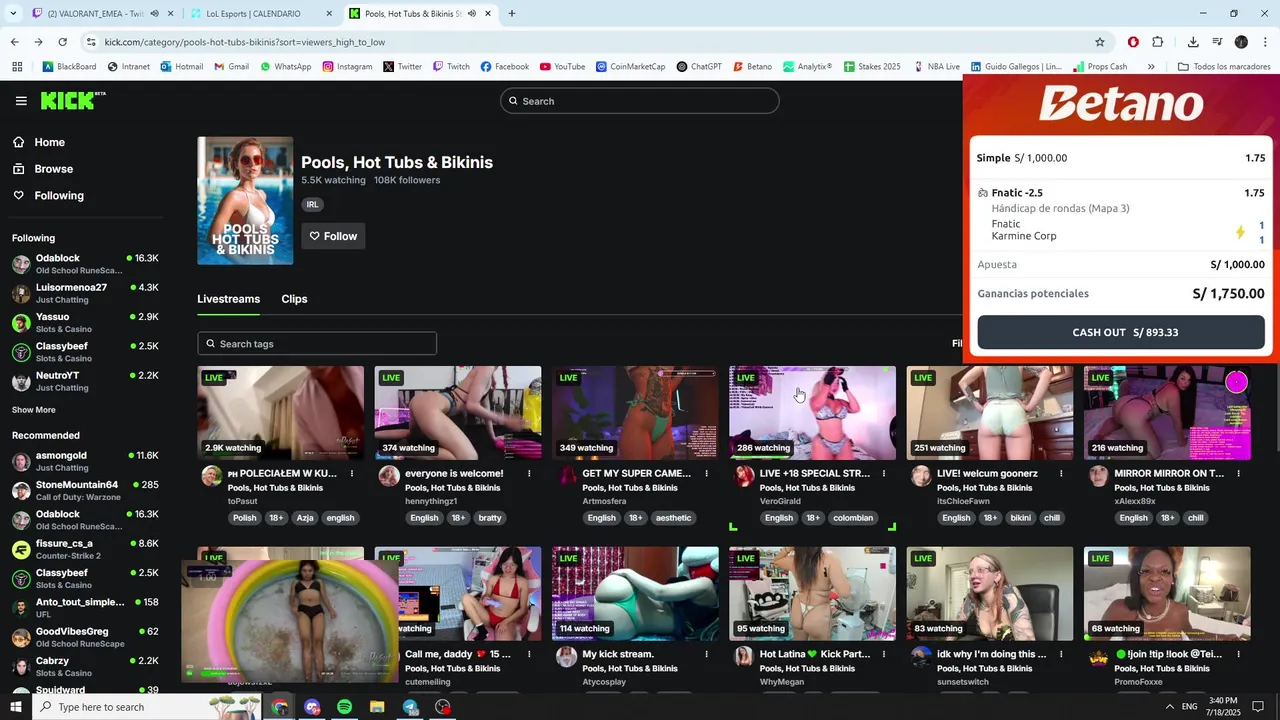Open Odablock channel in Following list

(85, 264)
